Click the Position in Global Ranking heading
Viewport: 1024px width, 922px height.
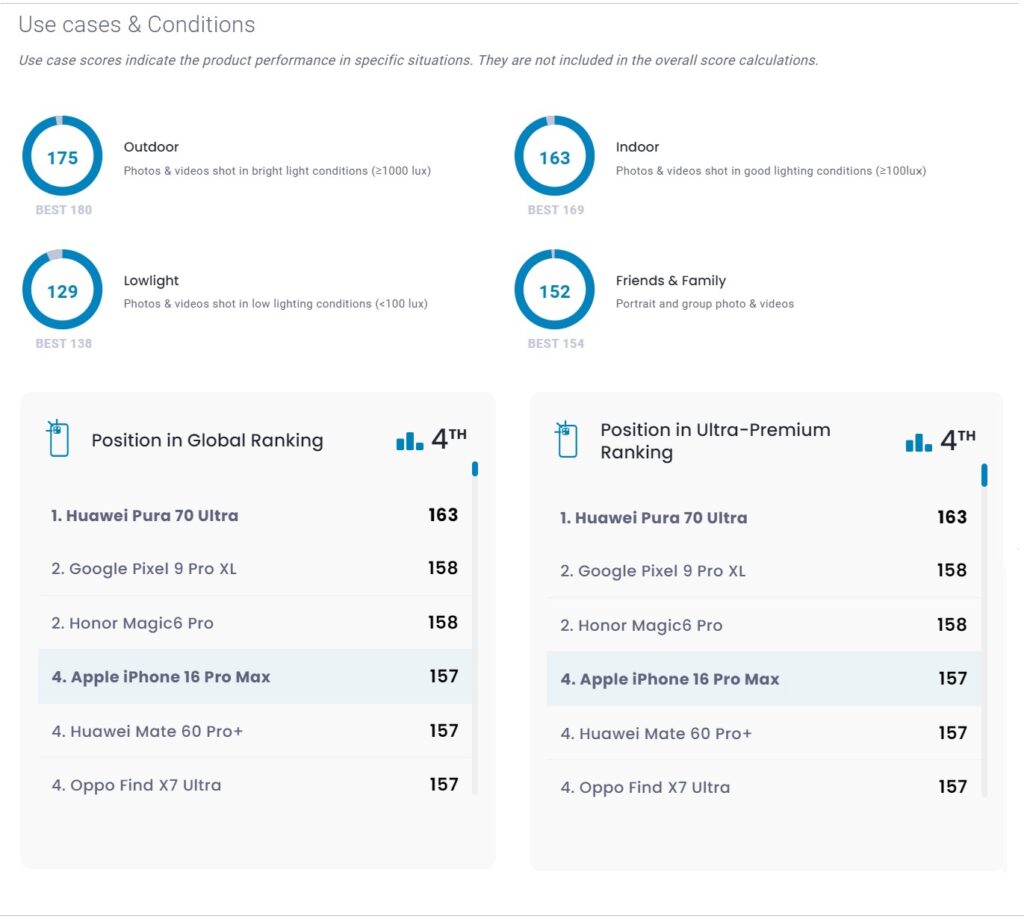(x=207, y=440)
